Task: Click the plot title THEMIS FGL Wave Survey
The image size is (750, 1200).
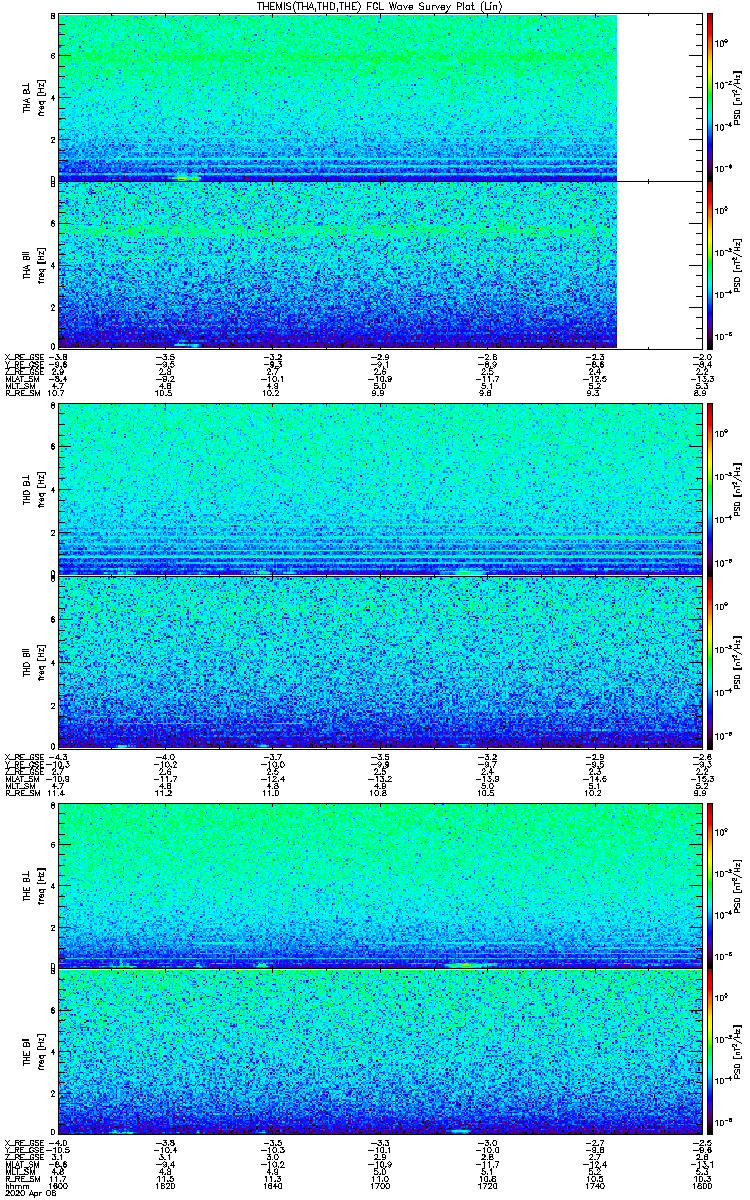Action: (x=374, y=6)
